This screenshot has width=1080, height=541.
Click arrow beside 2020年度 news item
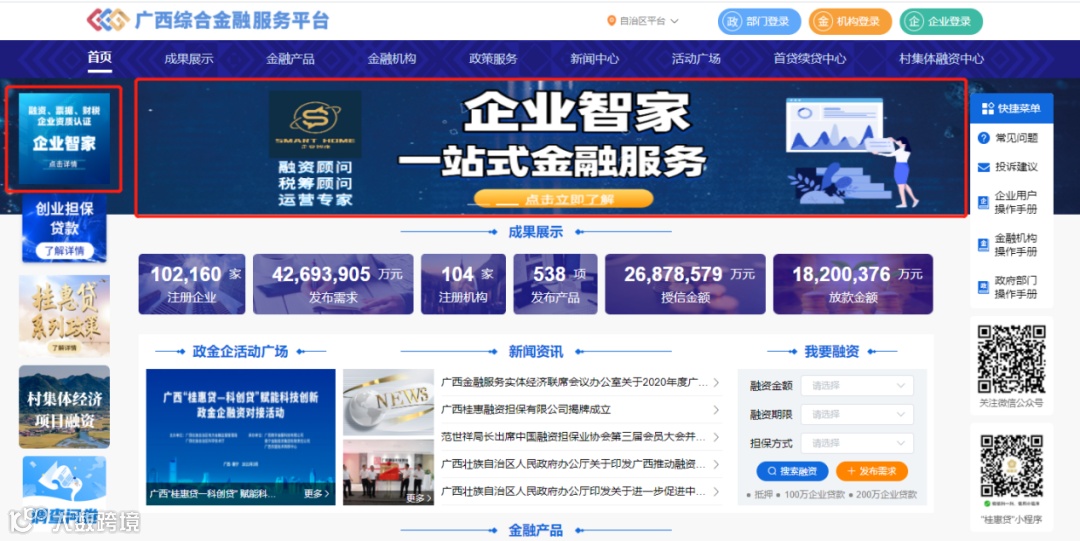(716, 382)
